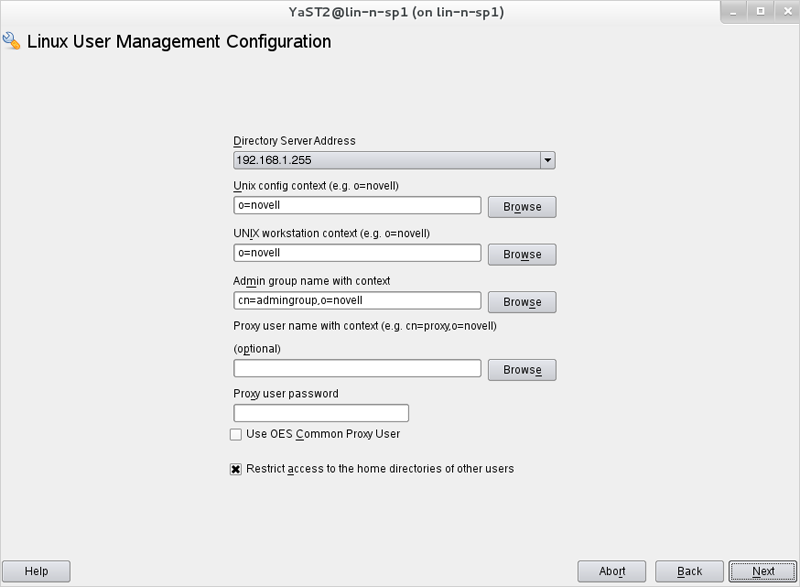Screen dimensions: 800x587
Task: Open the Directory Server Address dropdown
Action: pyautogui.click(x=547, y=160)
